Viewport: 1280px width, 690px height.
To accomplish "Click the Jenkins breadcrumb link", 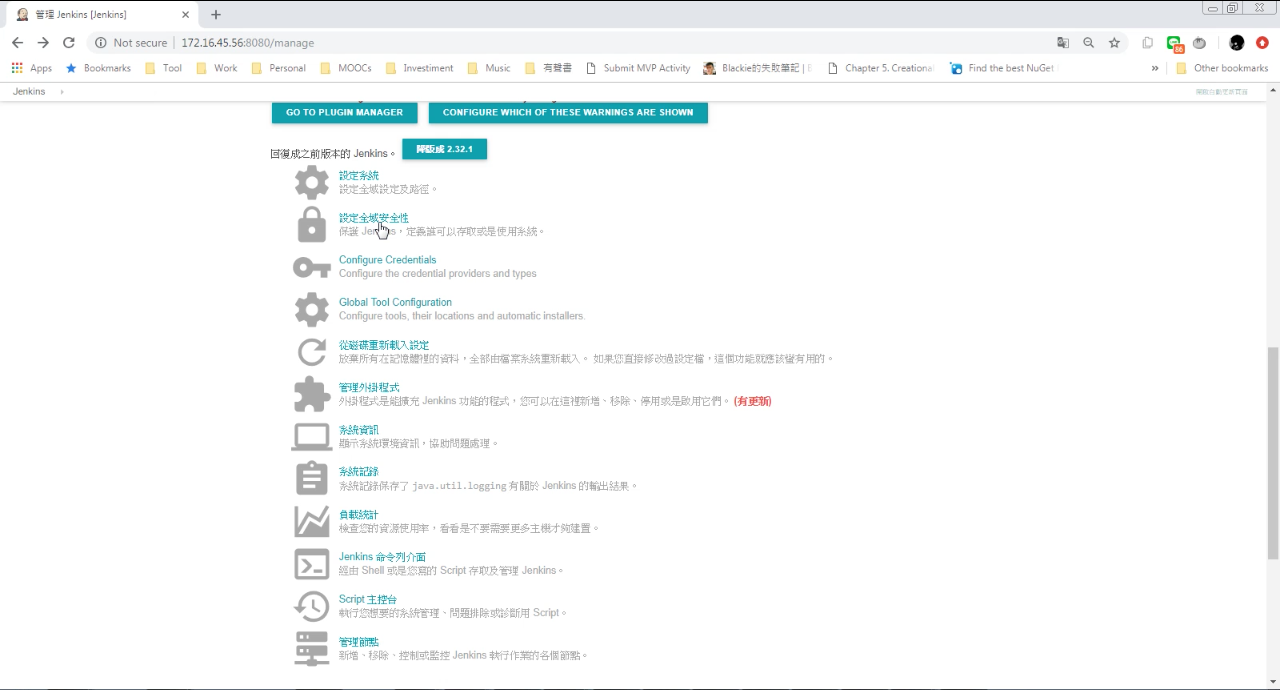I will point(29,91).
